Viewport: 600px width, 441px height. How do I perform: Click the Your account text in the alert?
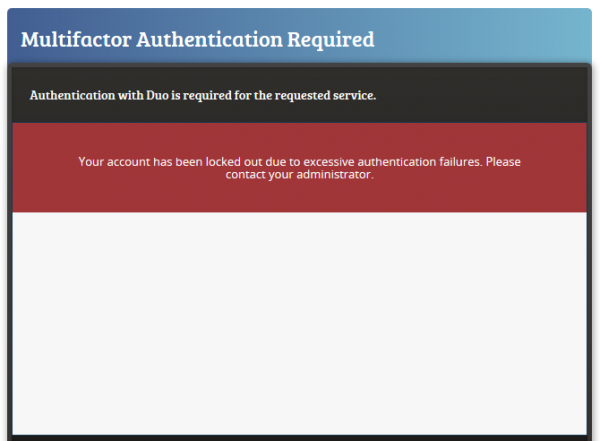pos(114,161)
